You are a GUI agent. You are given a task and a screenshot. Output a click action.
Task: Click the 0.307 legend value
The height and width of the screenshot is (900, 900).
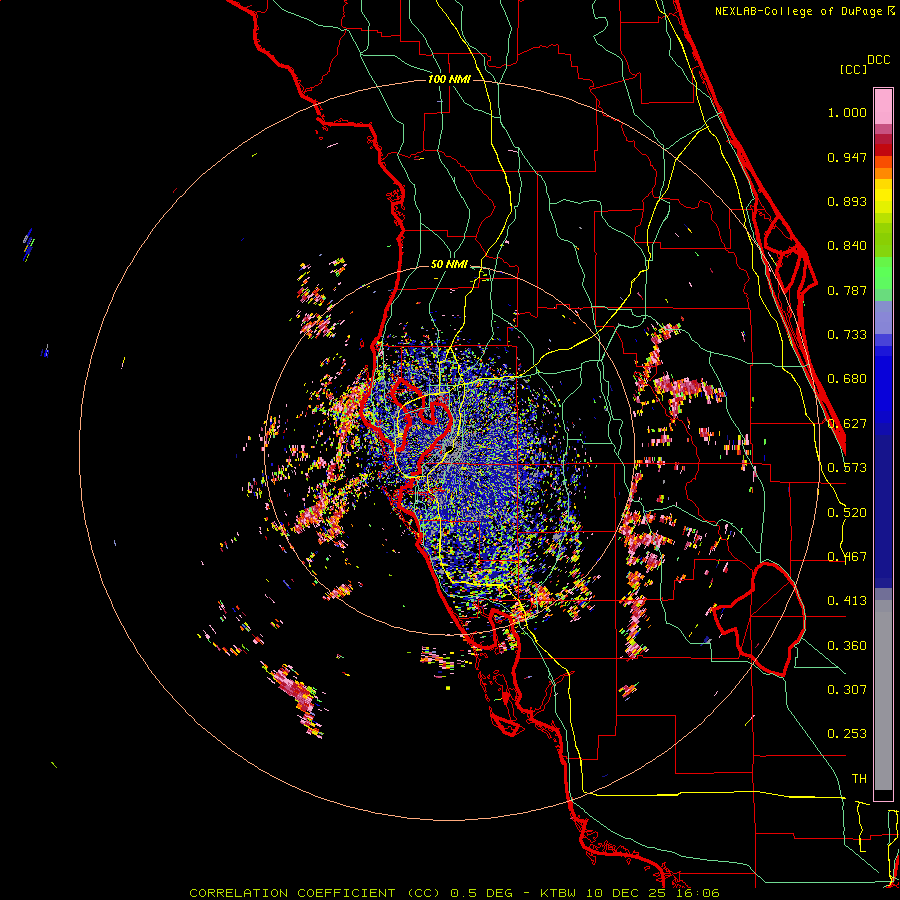847,690
